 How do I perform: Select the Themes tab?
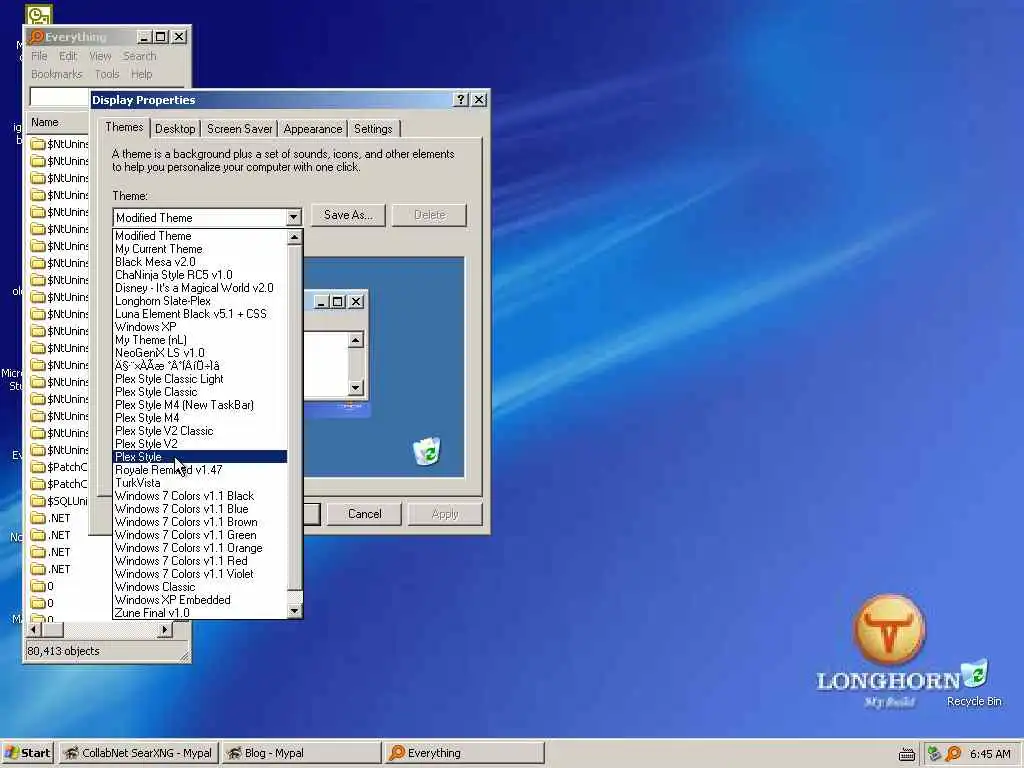click(124, 127)
